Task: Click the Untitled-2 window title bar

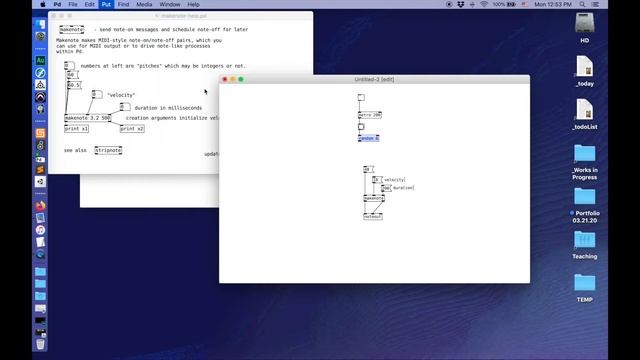Action: coord(374,79)
